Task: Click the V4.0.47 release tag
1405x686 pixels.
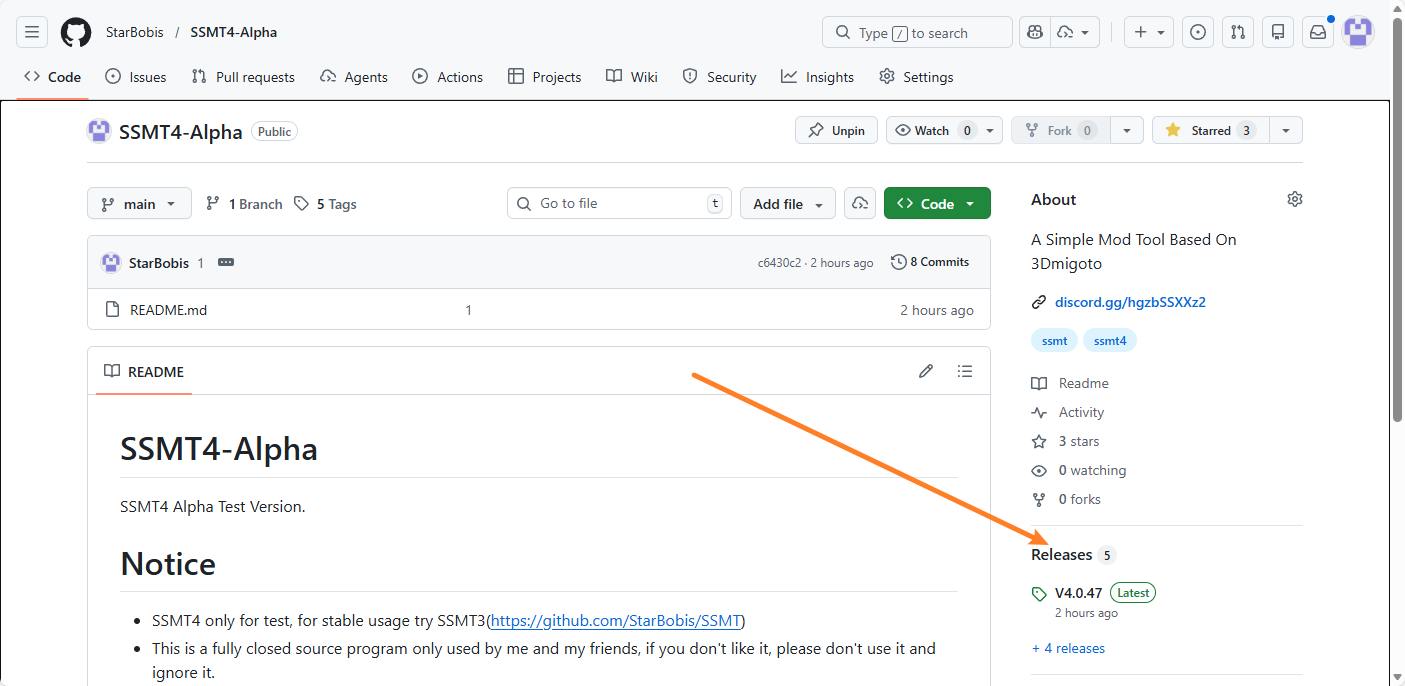Action: coord(1078,592)
